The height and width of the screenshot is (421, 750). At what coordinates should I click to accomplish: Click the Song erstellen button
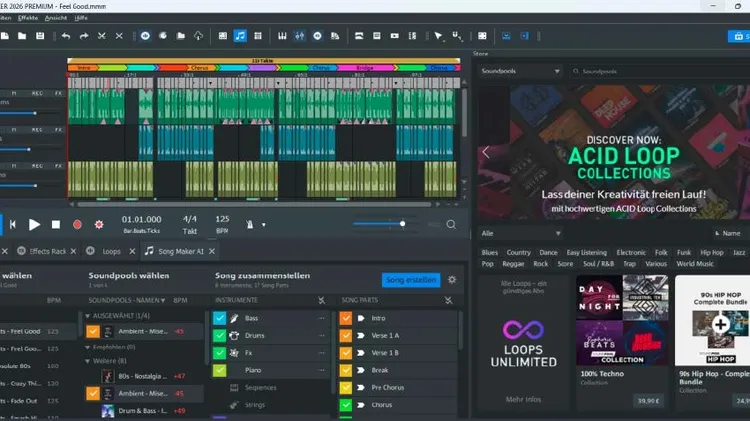point(410,280)
